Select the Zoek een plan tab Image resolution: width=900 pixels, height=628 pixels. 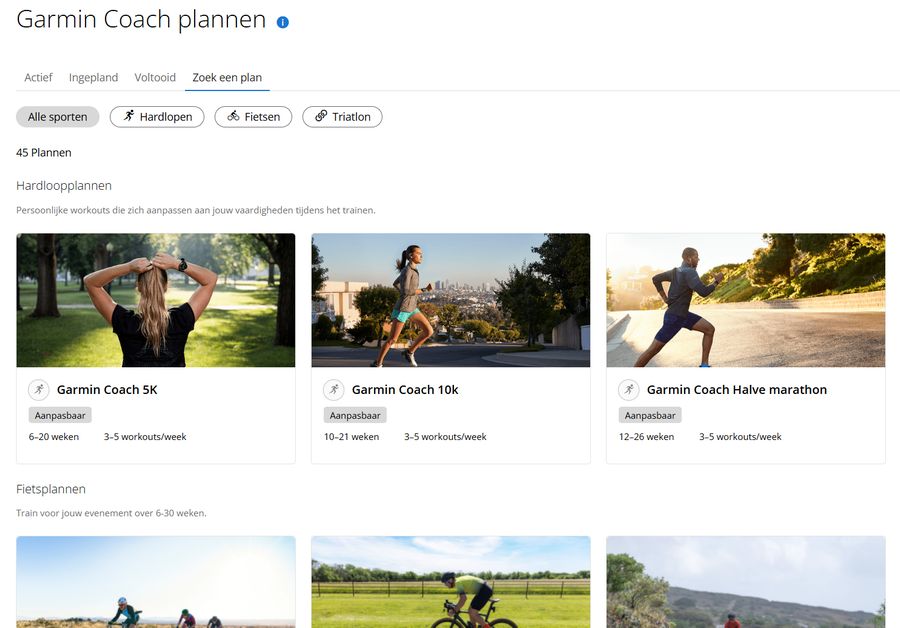click(227, 77)
